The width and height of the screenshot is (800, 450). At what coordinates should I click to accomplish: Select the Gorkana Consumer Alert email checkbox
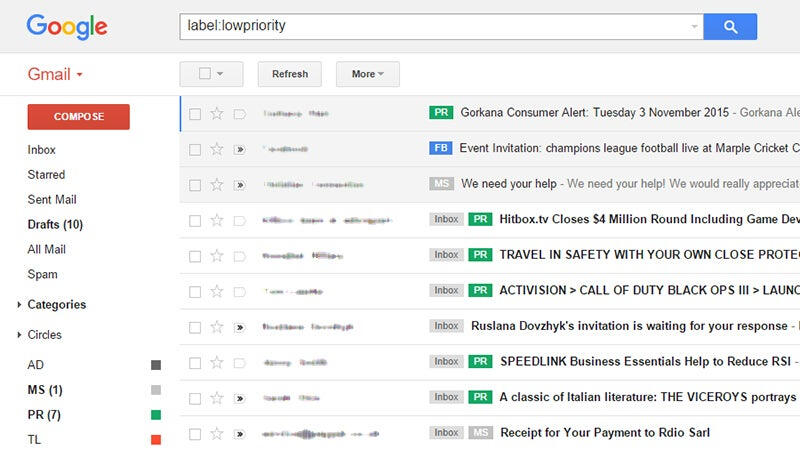(195, 114)
